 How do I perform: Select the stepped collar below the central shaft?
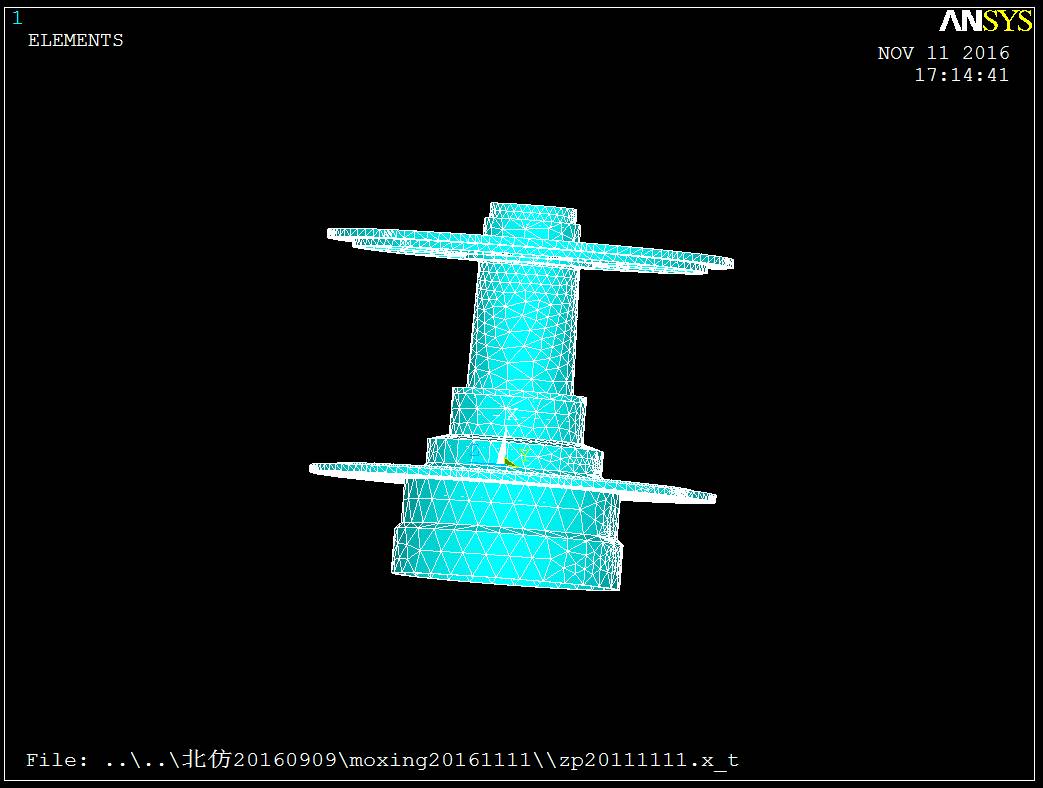tap(517, 411)
